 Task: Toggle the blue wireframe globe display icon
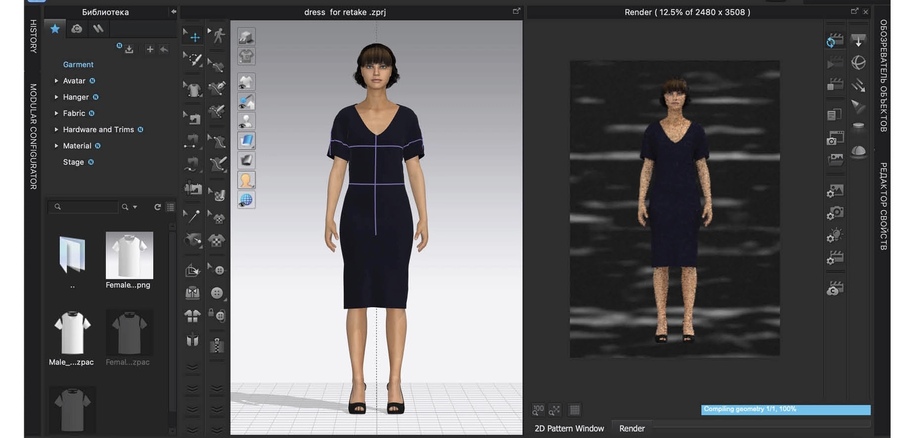(x=246, y=200)
